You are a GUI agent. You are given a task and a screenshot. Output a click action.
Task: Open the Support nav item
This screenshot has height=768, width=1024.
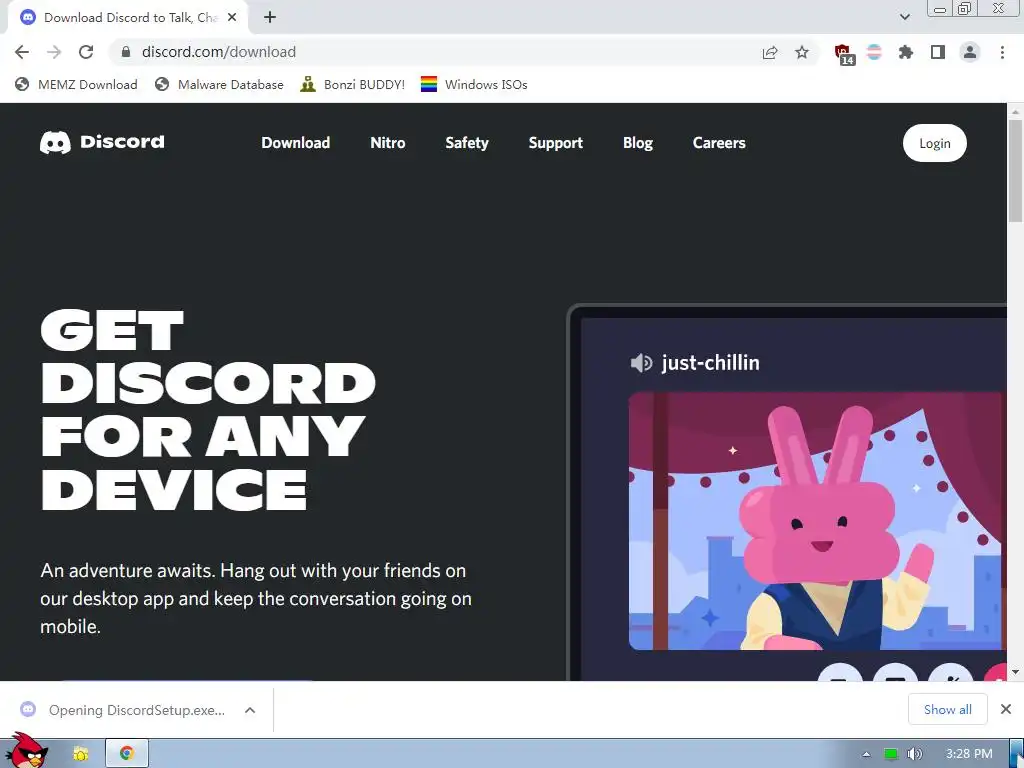pos(556,142)
